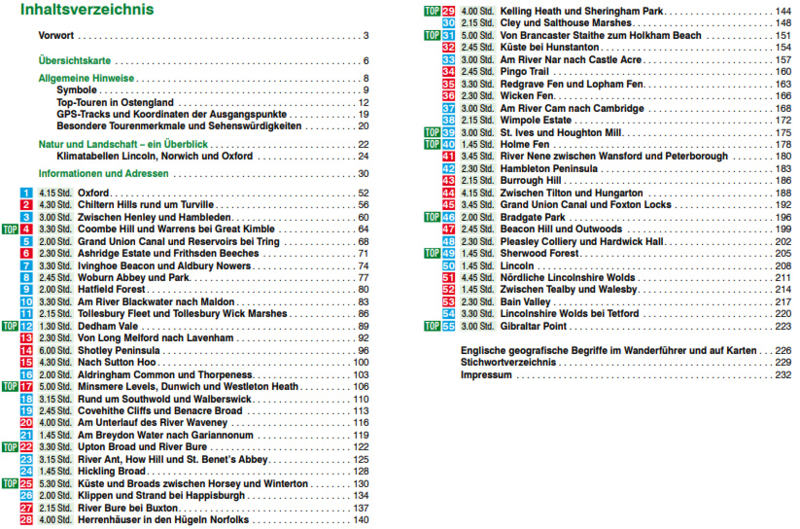Click blue tour number 55 badge
The image size is (800, 529).
(448, 326)
